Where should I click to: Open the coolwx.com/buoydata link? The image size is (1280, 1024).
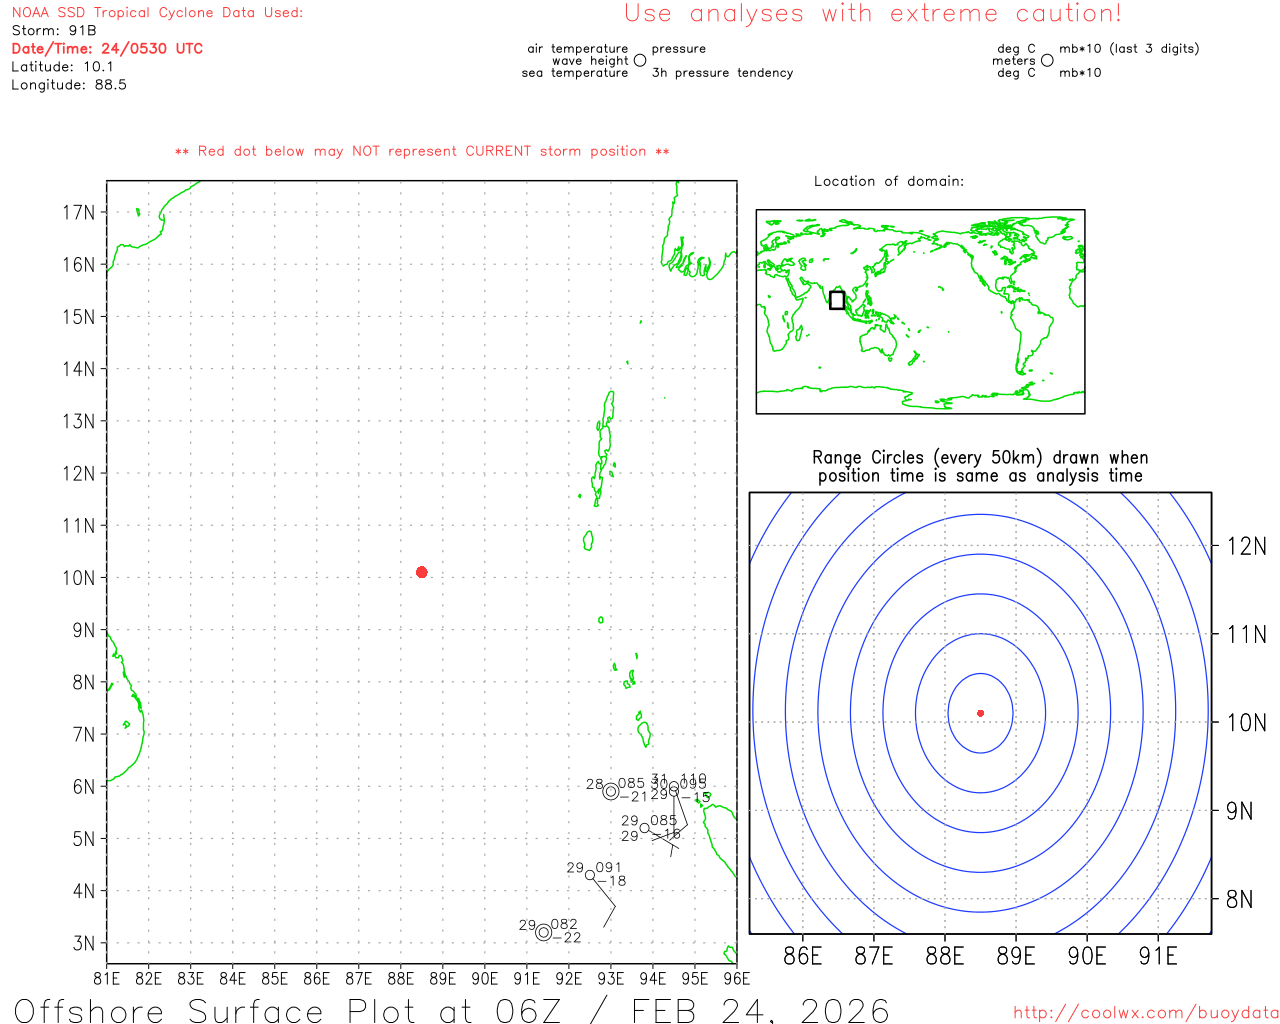tap(1146, 1013)
